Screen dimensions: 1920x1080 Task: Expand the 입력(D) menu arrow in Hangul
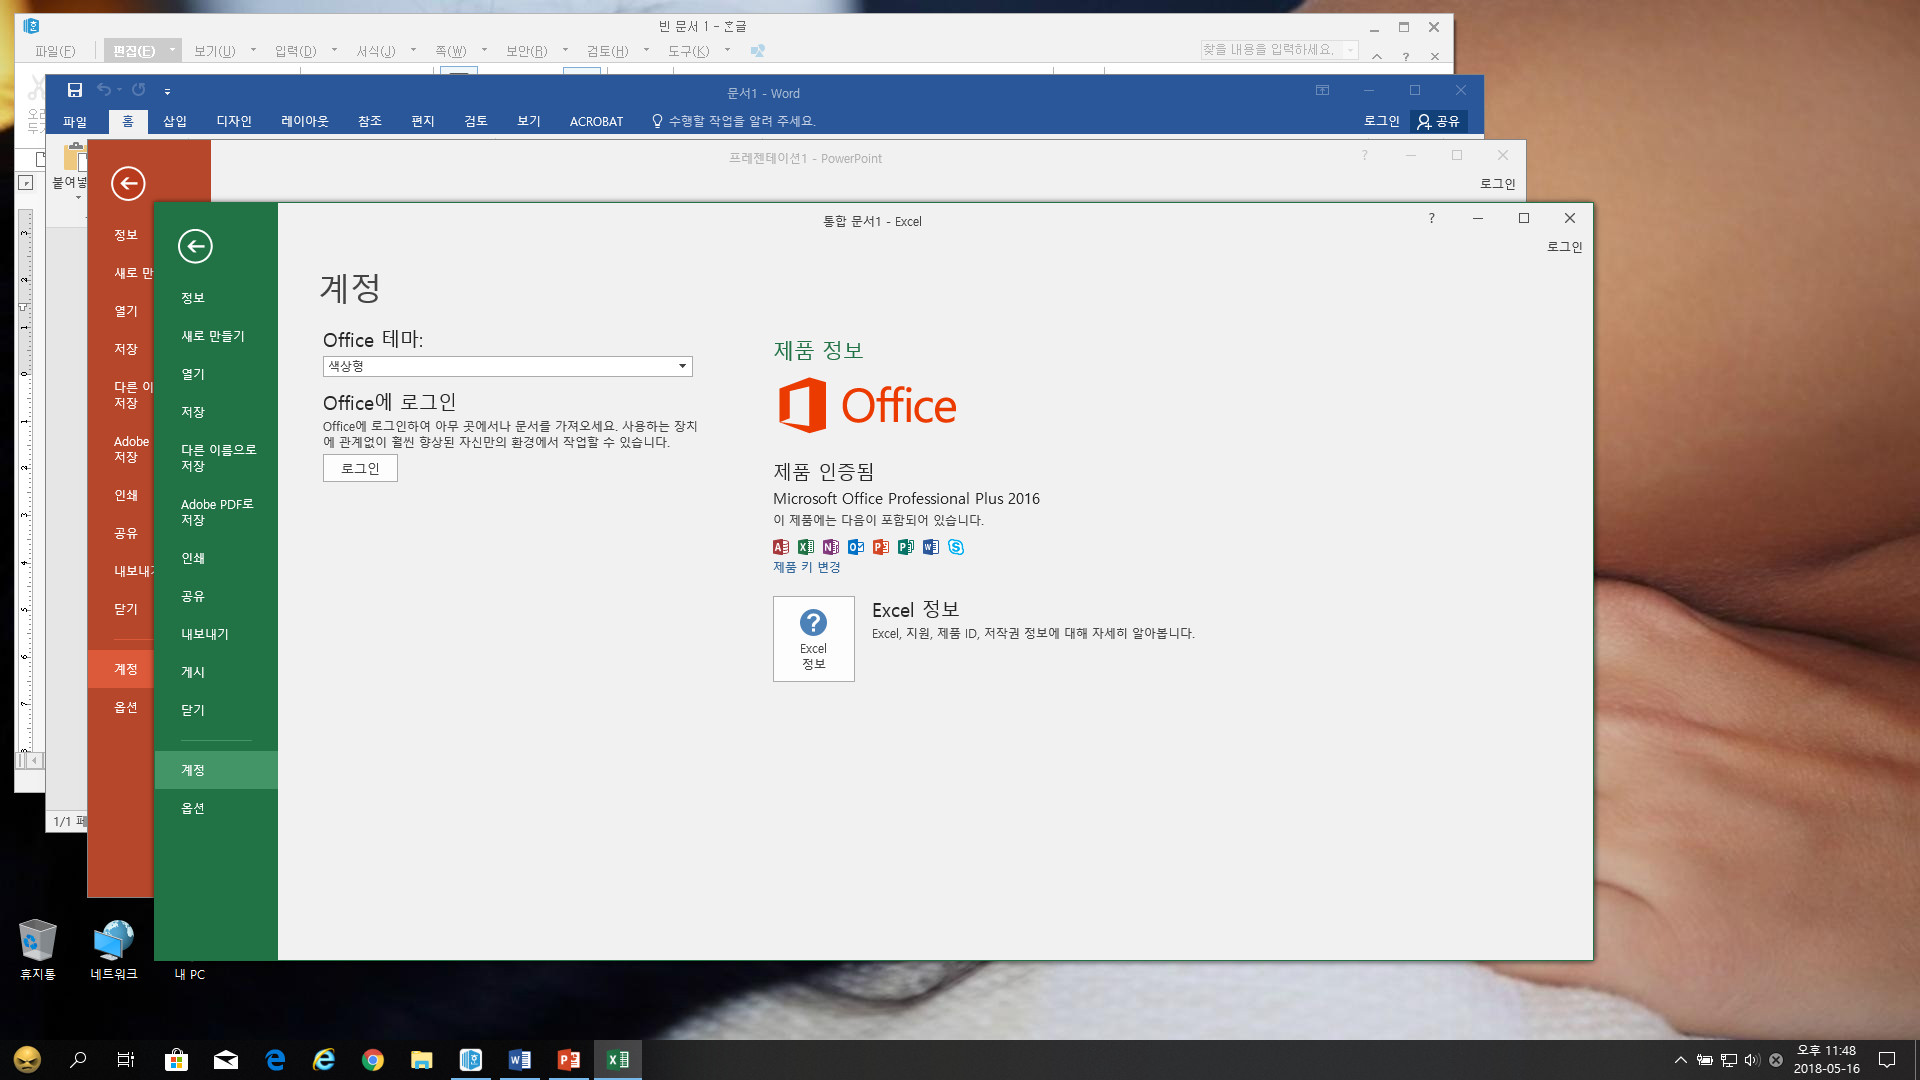334,50
